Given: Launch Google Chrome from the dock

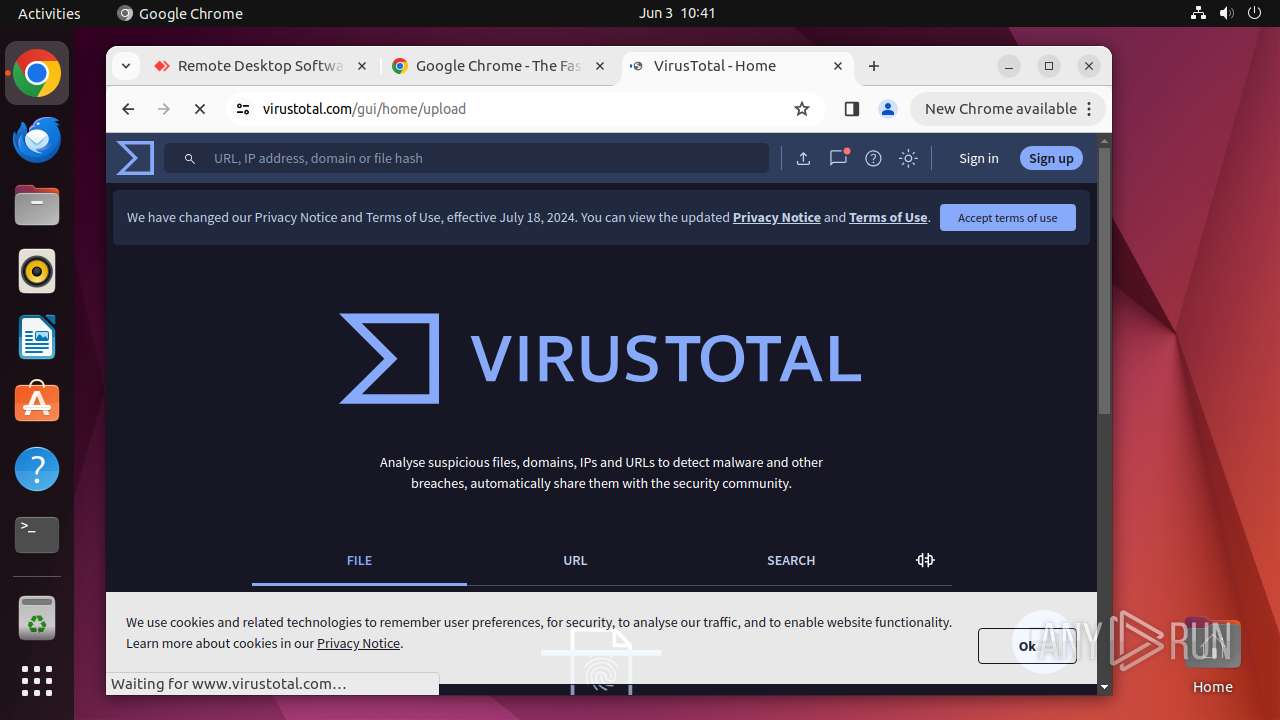Looking at the screenshot, I should [x=37, y=73].
